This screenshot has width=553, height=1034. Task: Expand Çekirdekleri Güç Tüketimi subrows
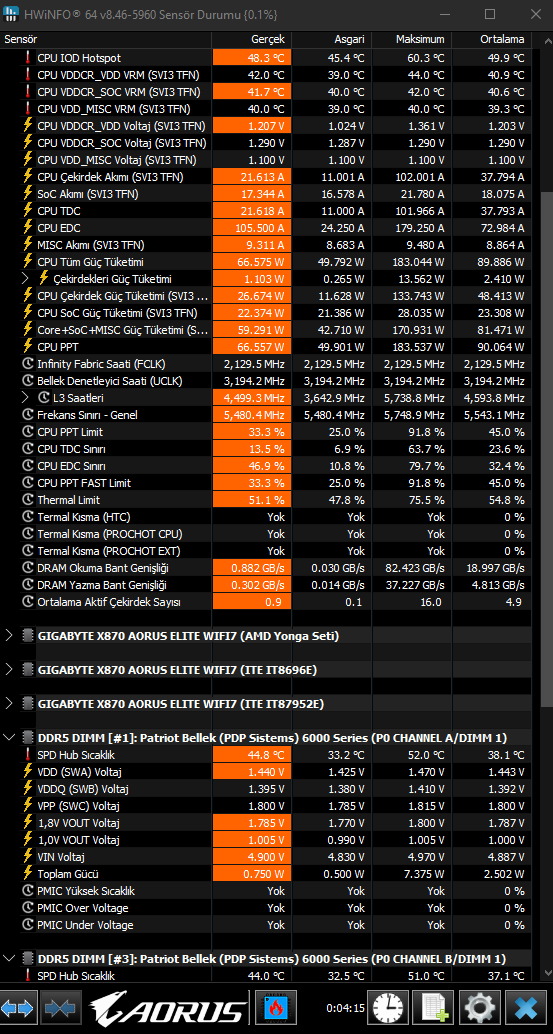pyautogui.click(x=25, y=278)
